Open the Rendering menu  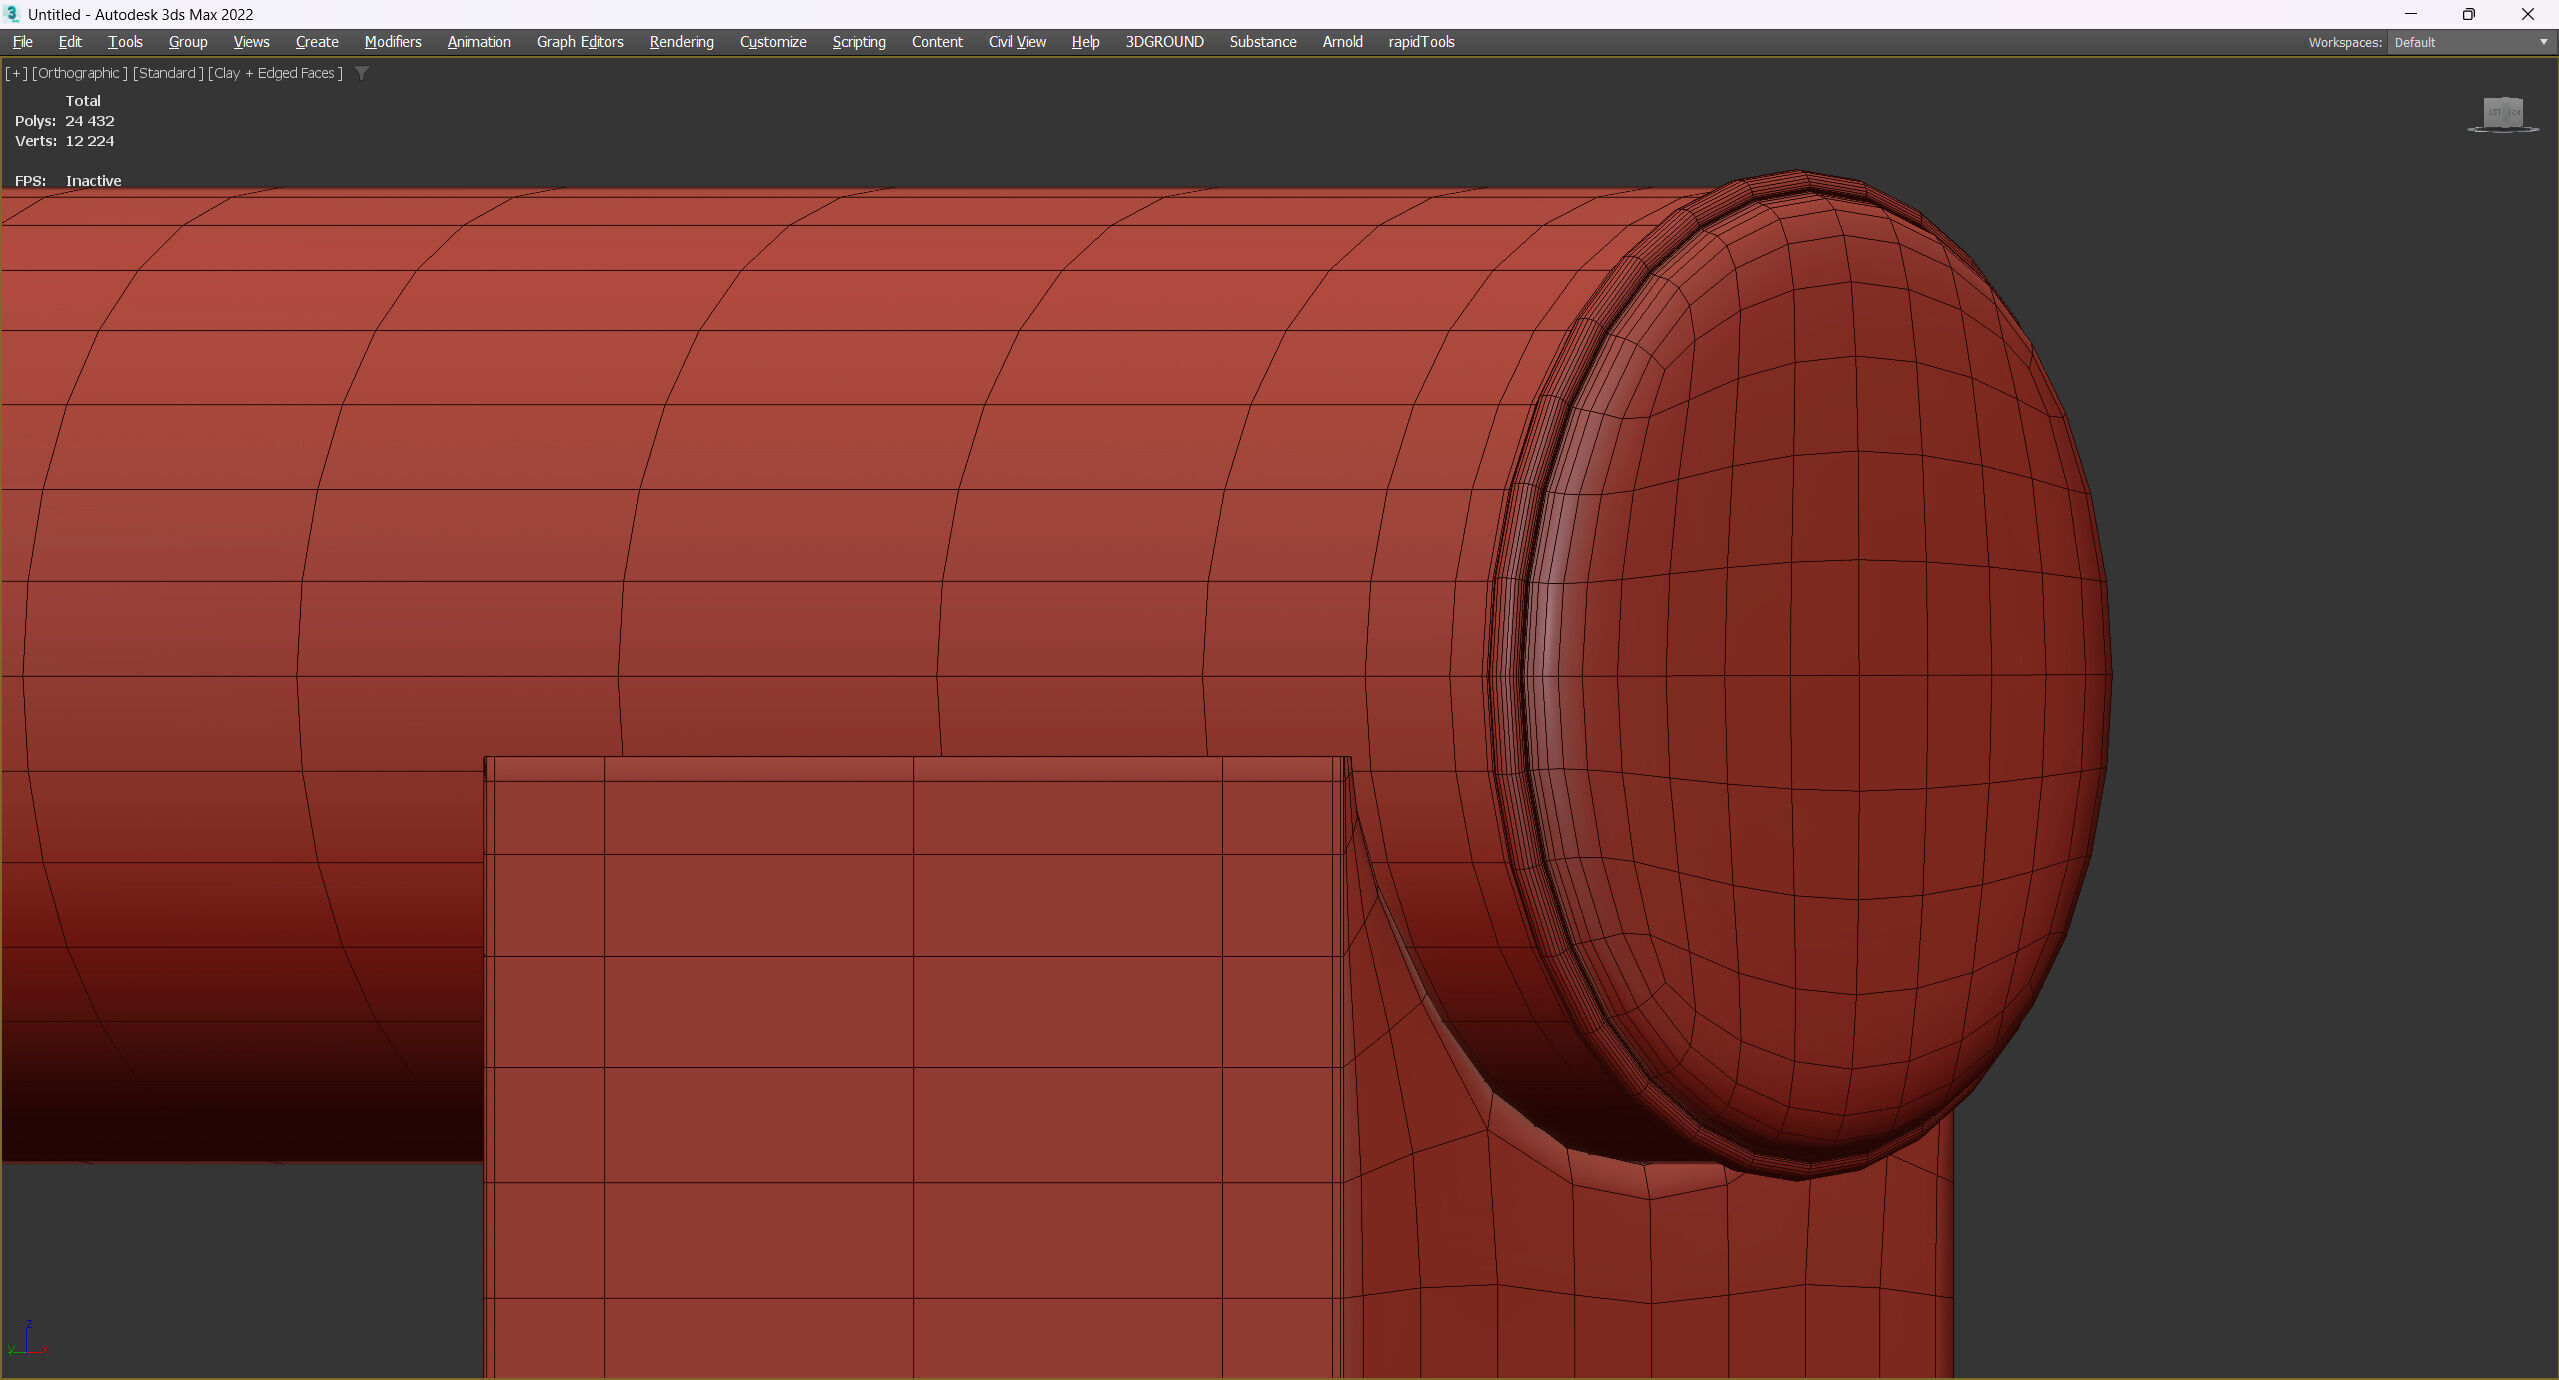coord(681,42)
